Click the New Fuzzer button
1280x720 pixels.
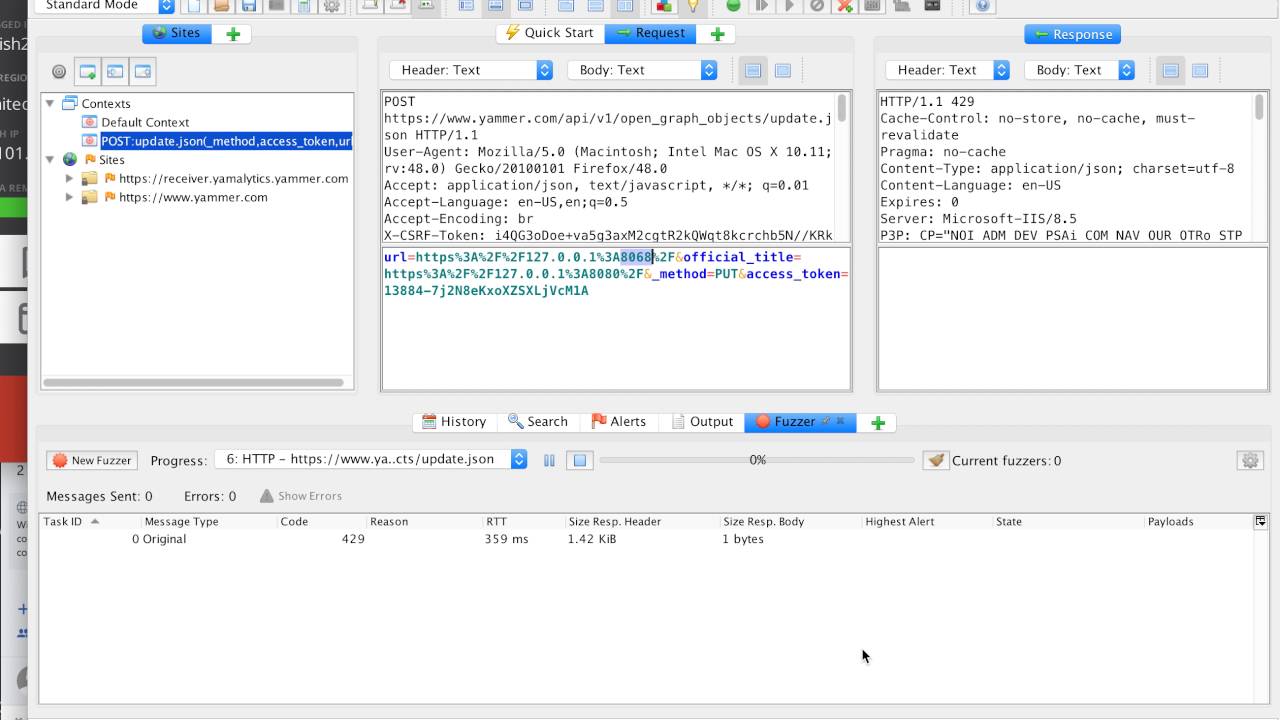pyautogui.click(x=92, y=460)
